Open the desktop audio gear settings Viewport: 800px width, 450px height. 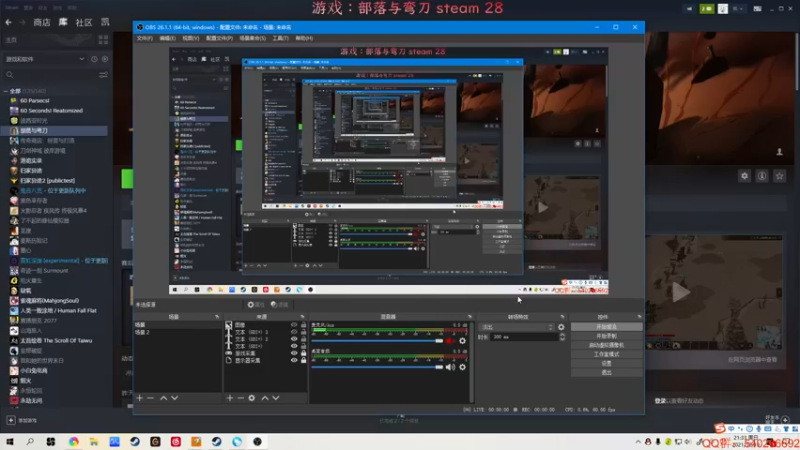coord(462,367)
